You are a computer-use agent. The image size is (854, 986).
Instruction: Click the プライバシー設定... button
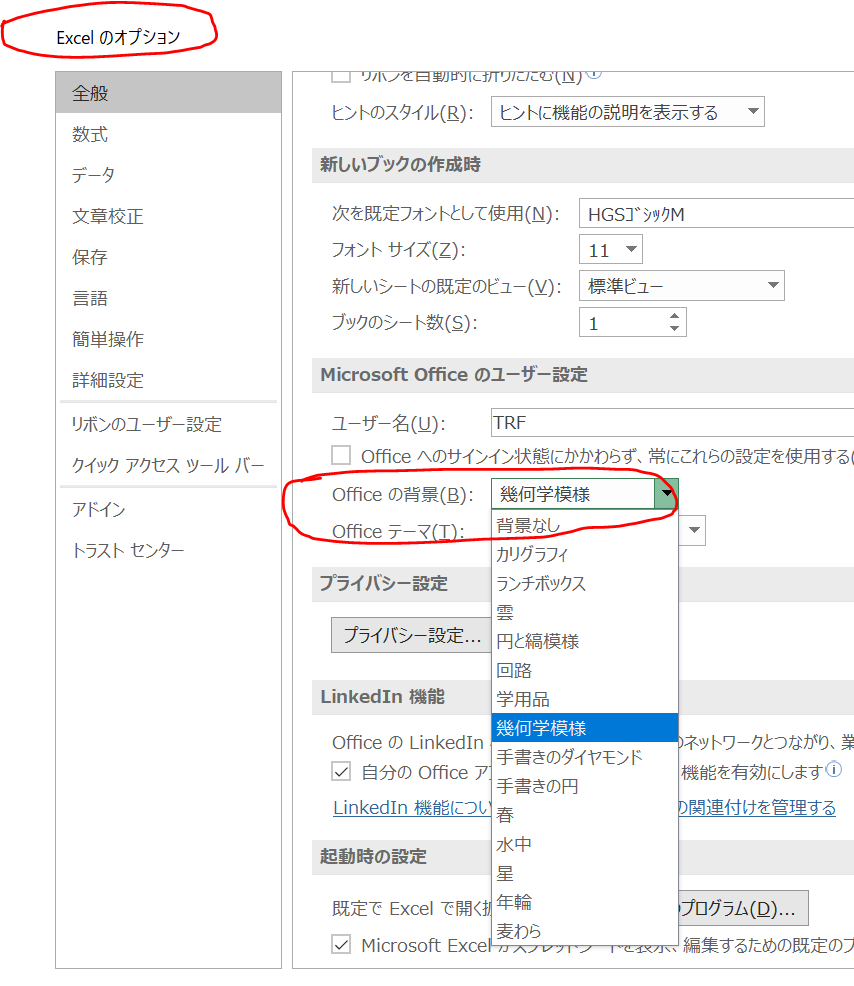[x=411, y=635]
